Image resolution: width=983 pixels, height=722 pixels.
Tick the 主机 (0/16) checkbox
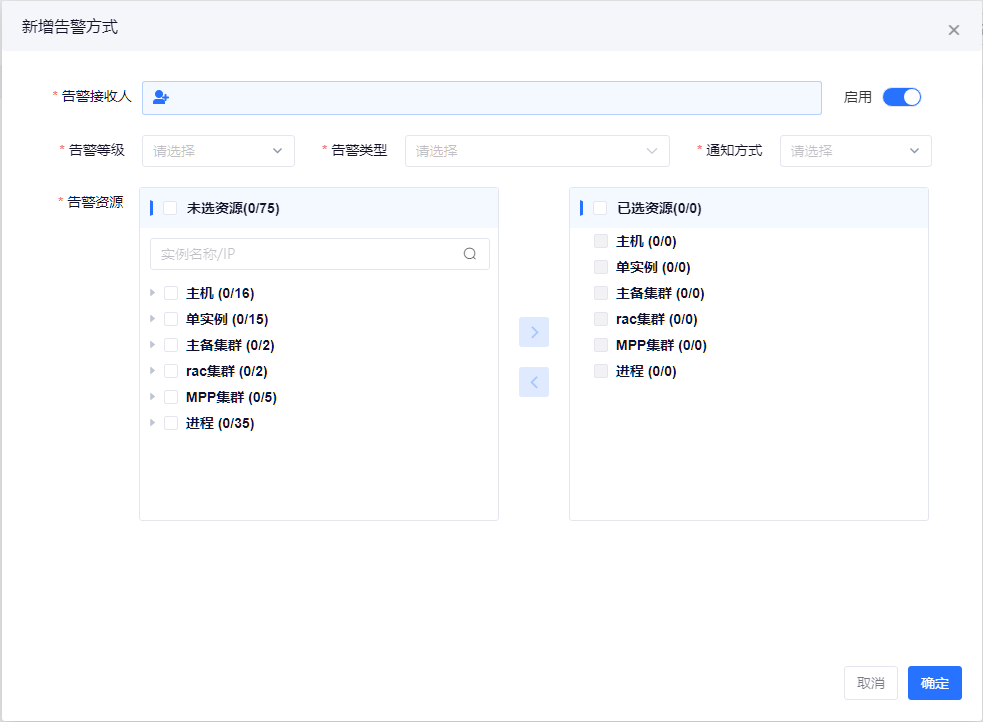point(170,293)
